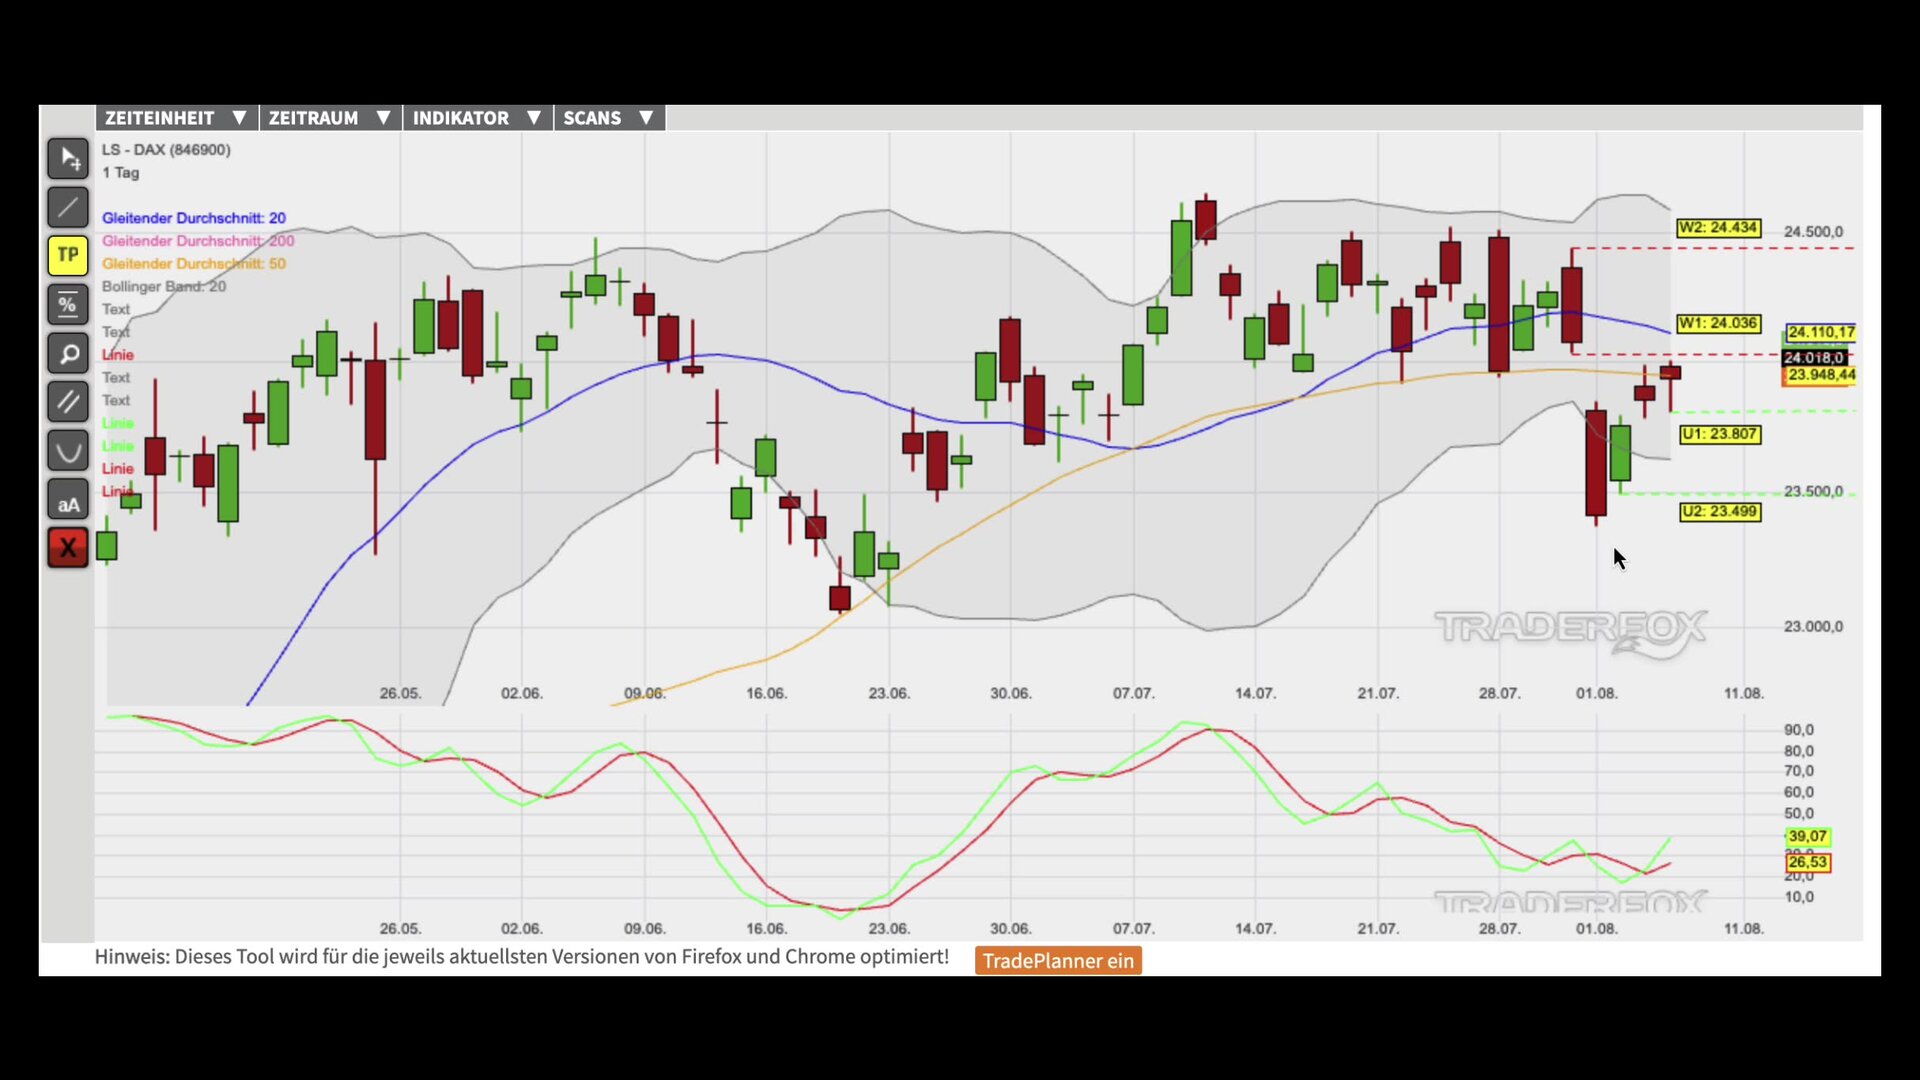Viewport: 1920px width, 1080px height.
Task: Select Gleitender Durchschnitt: 20 legend entry
Action: pyautogui.click(x=194, y=218)
